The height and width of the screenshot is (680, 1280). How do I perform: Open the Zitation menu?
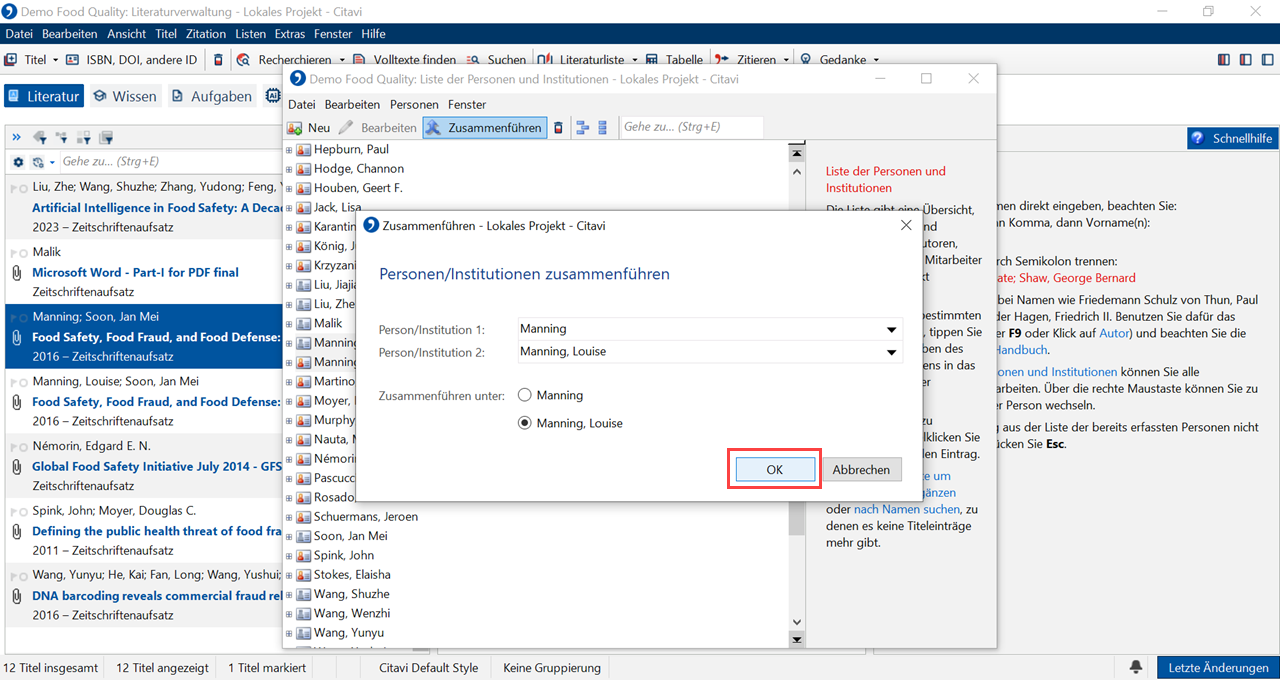[206, 34]
